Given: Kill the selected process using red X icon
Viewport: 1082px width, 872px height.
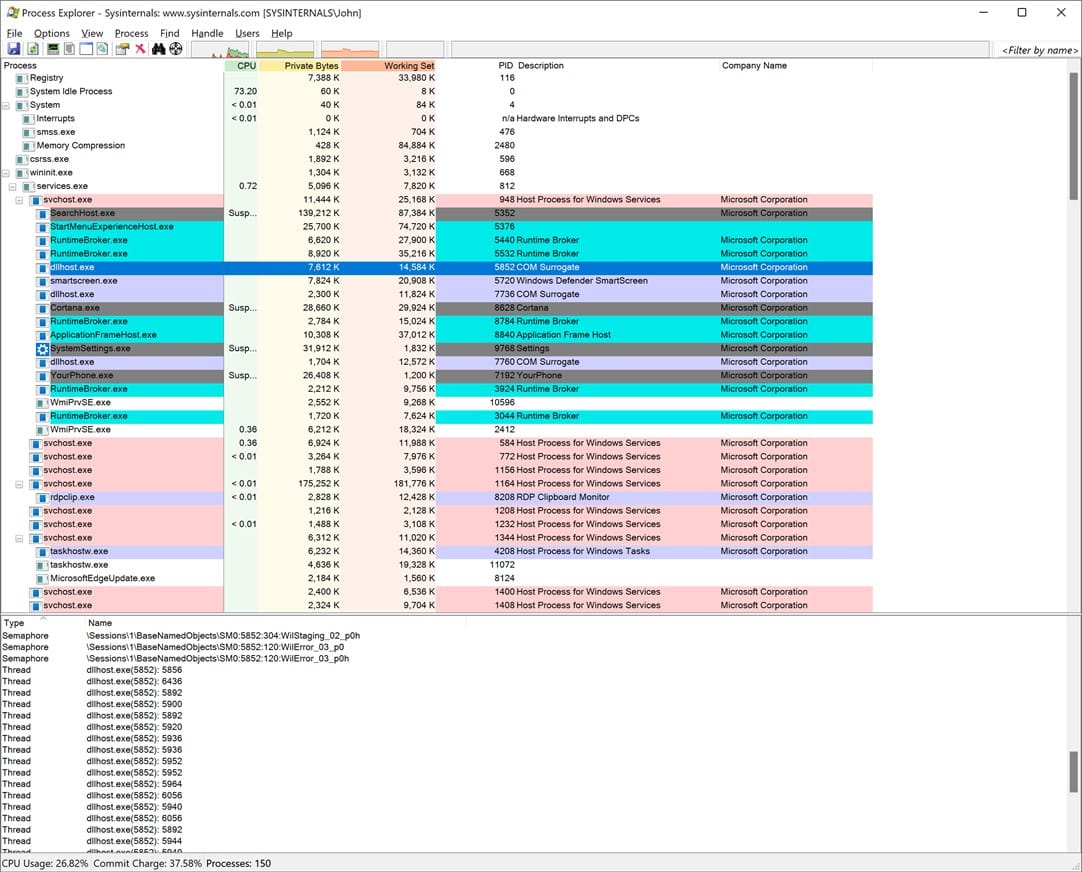Looking at the screenshot, I should tap(138, 48).
